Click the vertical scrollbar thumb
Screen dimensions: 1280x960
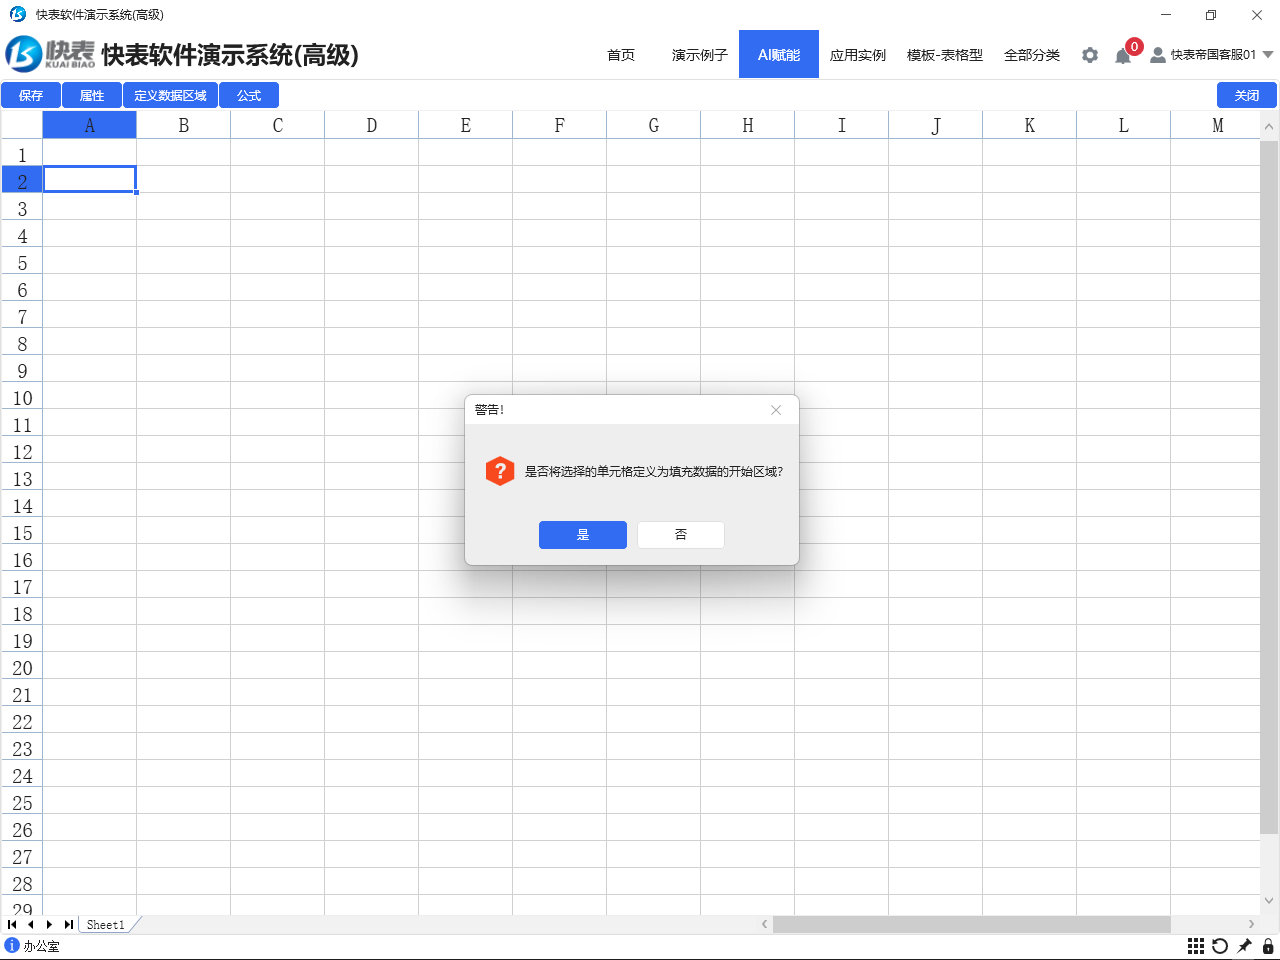tap(1269, 487)
